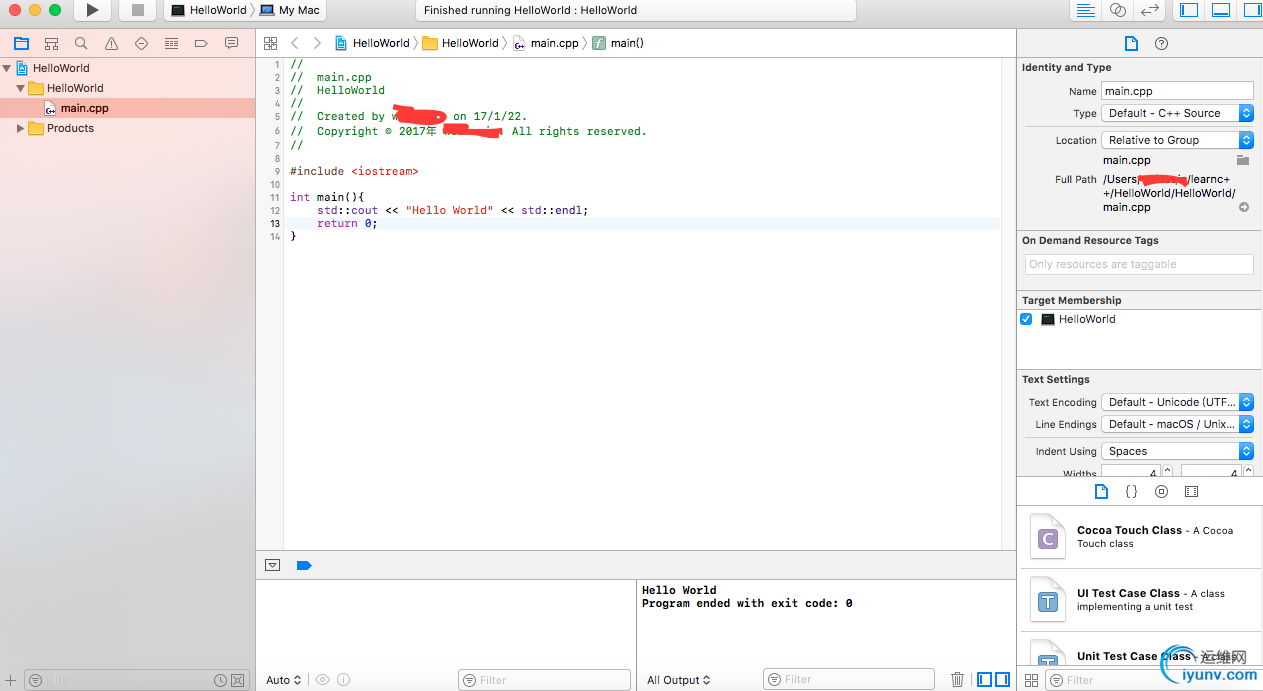Hide the debug area toggle

(272, 566)
